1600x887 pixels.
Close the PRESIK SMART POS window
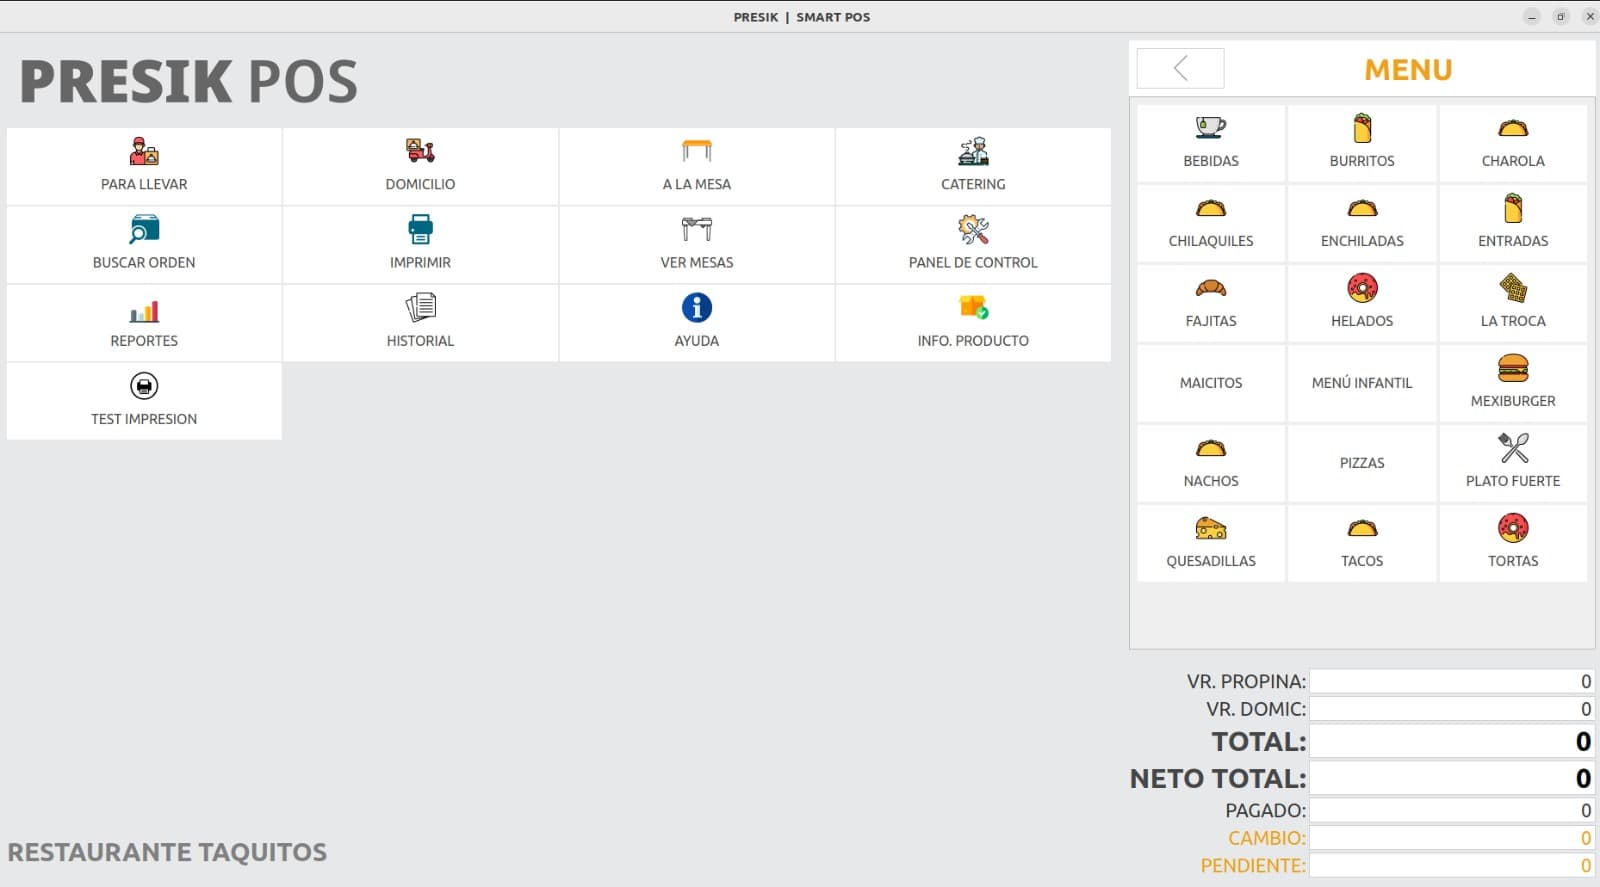click(1590, 17)
